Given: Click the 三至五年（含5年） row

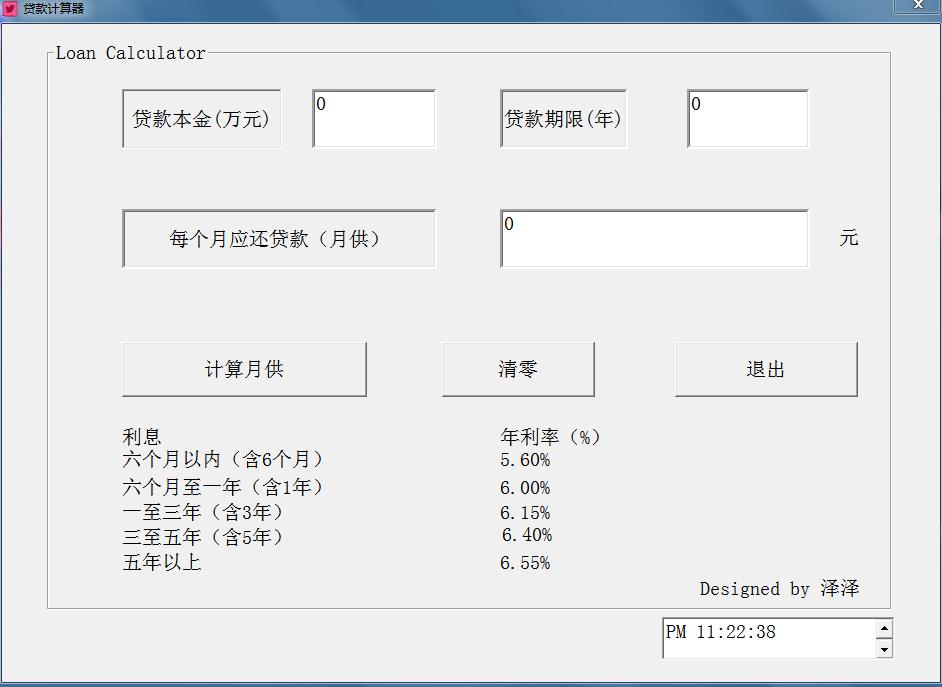Looking at the screenshot, I should point(202,537).
